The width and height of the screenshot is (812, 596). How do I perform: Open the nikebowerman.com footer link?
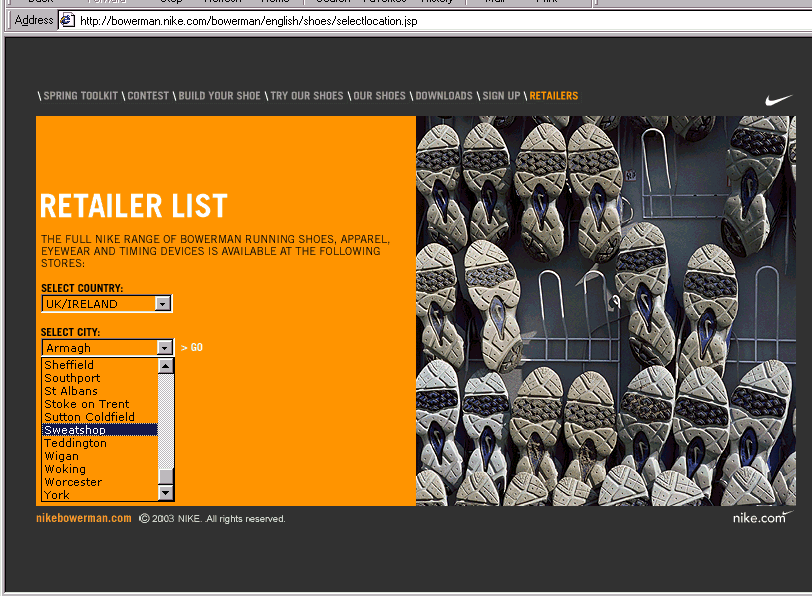click(84, 518)
